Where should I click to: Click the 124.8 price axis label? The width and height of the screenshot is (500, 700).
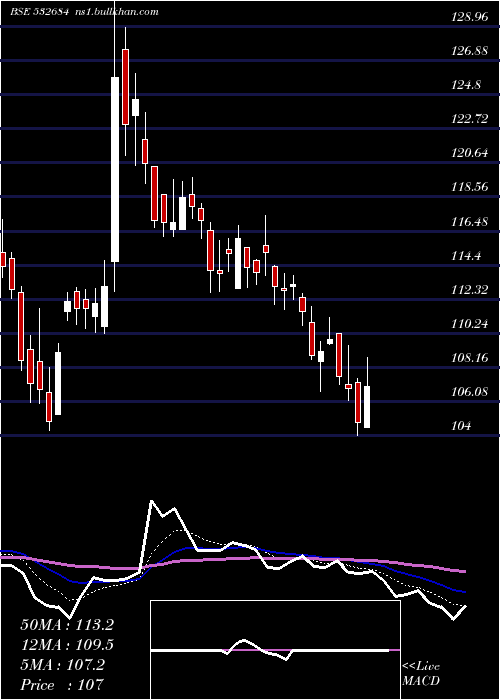pyautogui.click(x=466, y=84)
